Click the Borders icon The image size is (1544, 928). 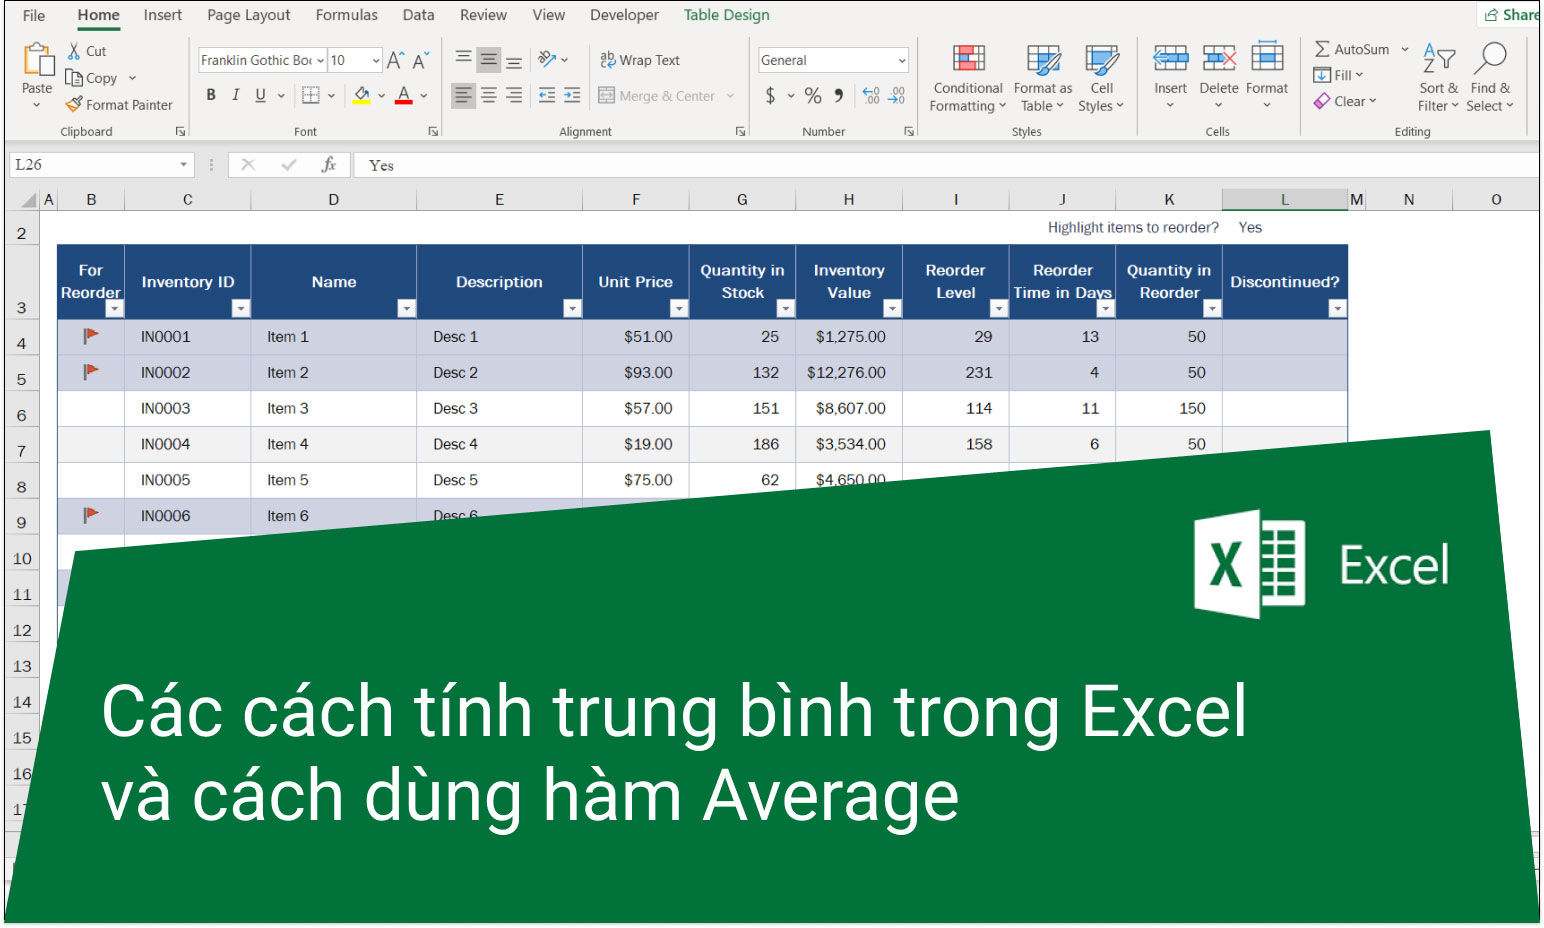311,95
